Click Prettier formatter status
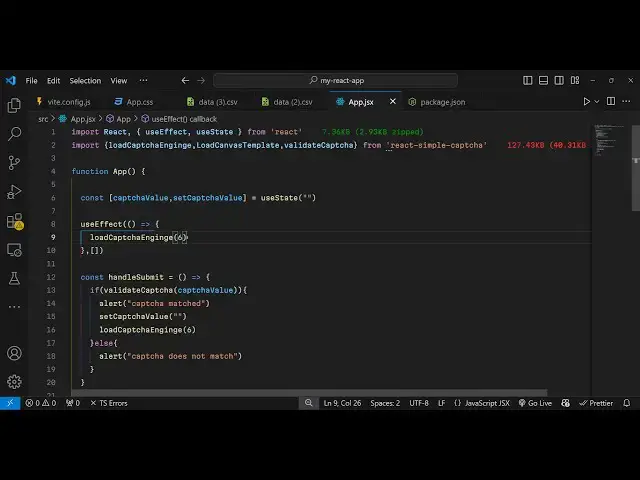This screenshot has width=640, height=480. pos(596,403)
